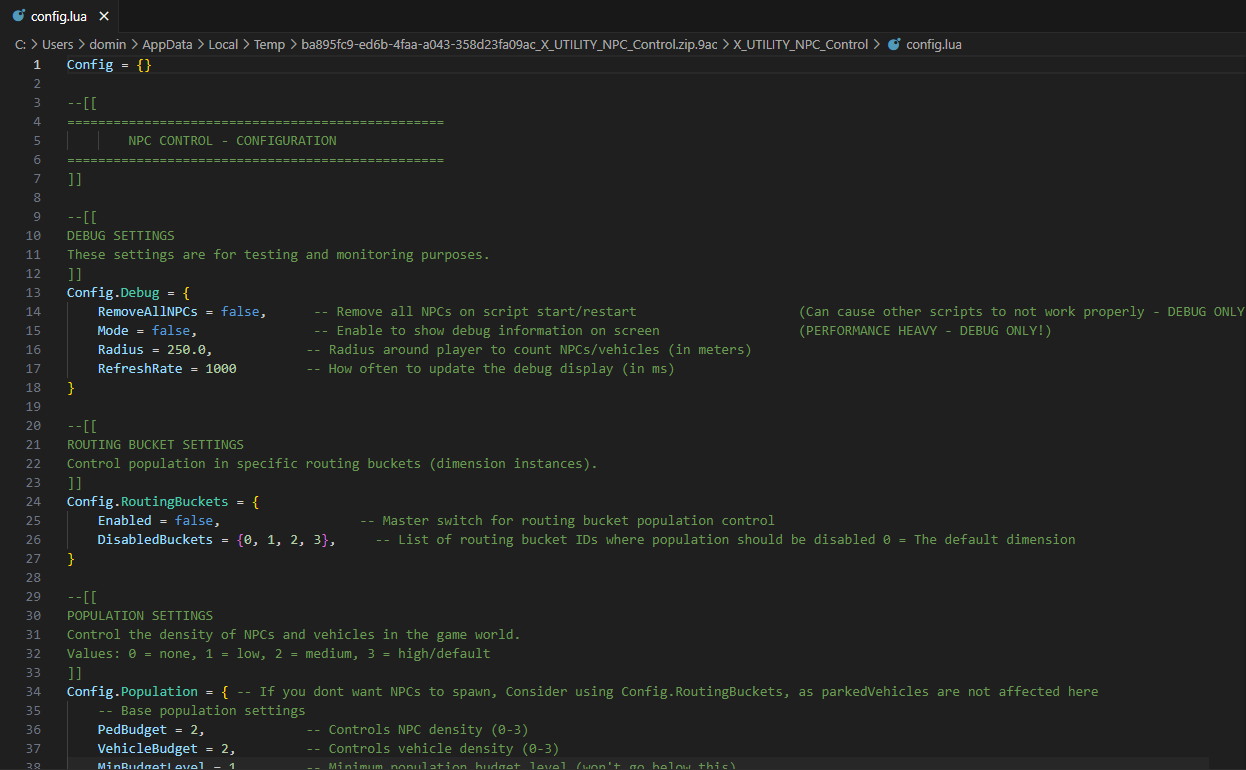Click the Lua icon beside config.lua in the breadcrumb
The width and height of the screenshot is (1246, 770).
tap(894, 44)
